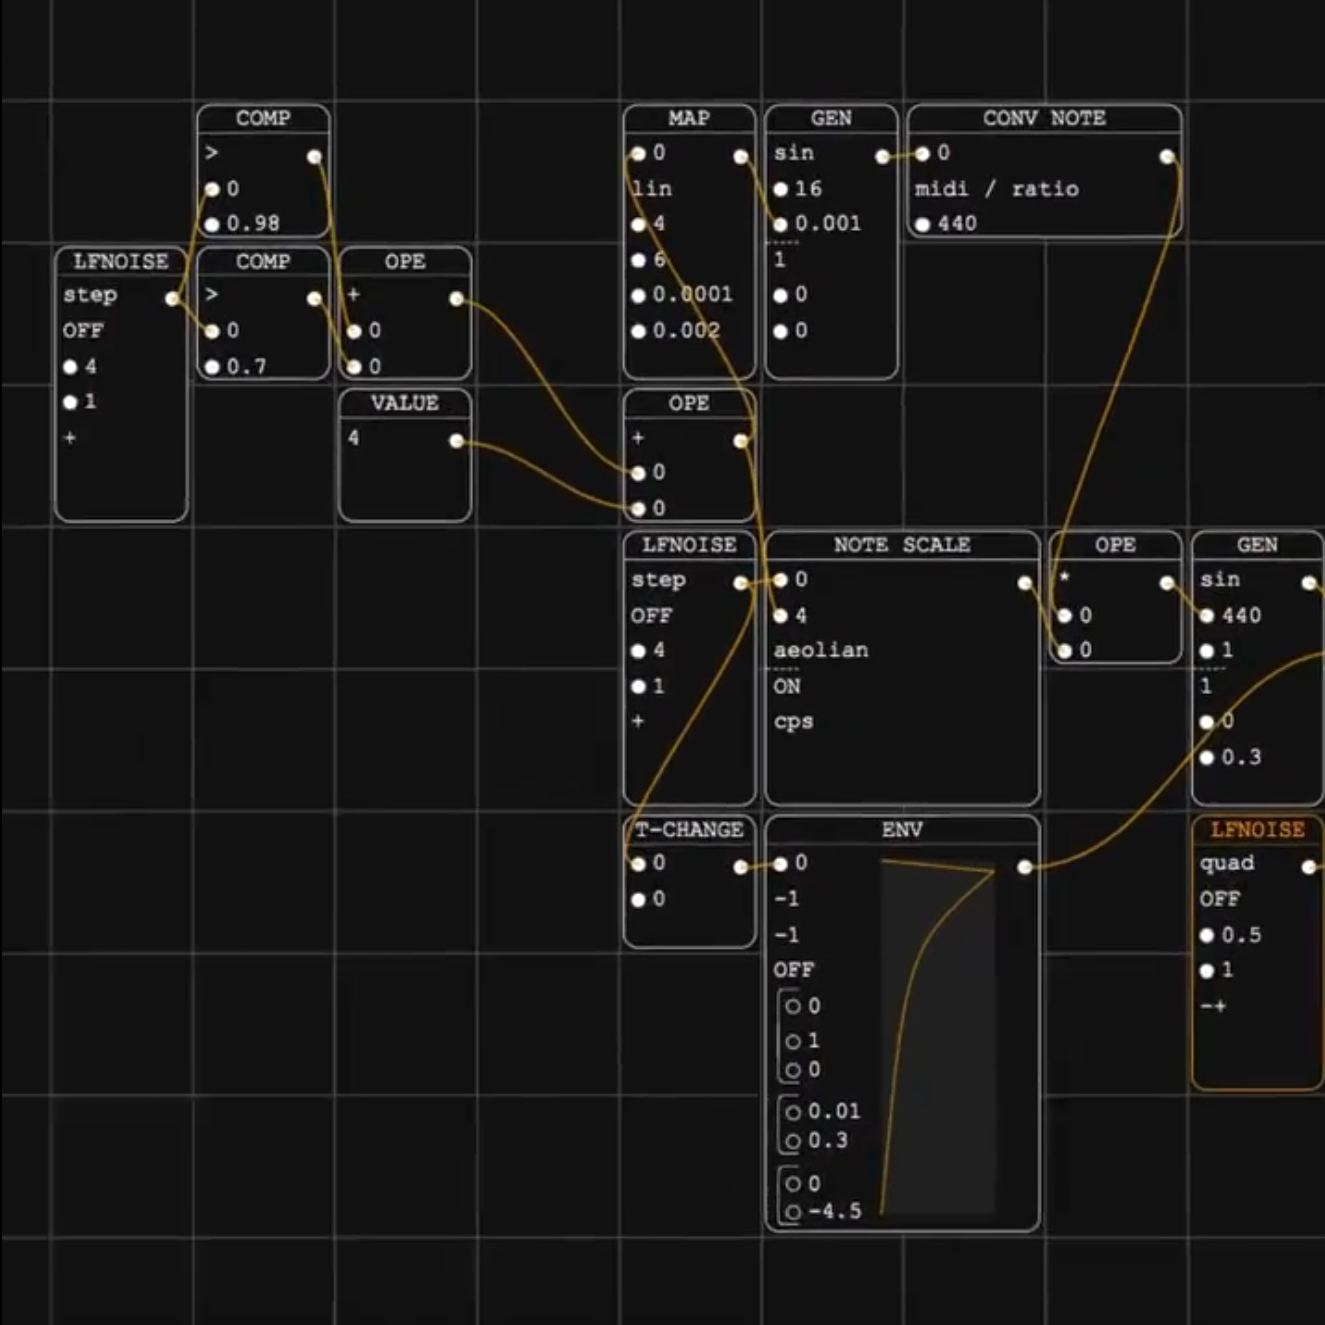Click the input port beside 0.002 in MAP
Image resolution: width=1325 pixels, height=1325 pixels.
point(638,331)
